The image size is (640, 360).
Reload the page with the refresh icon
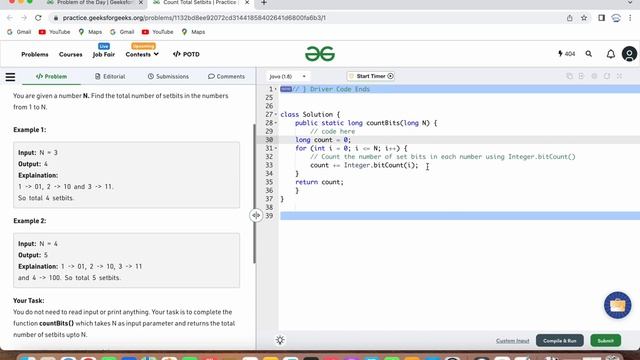38,18
